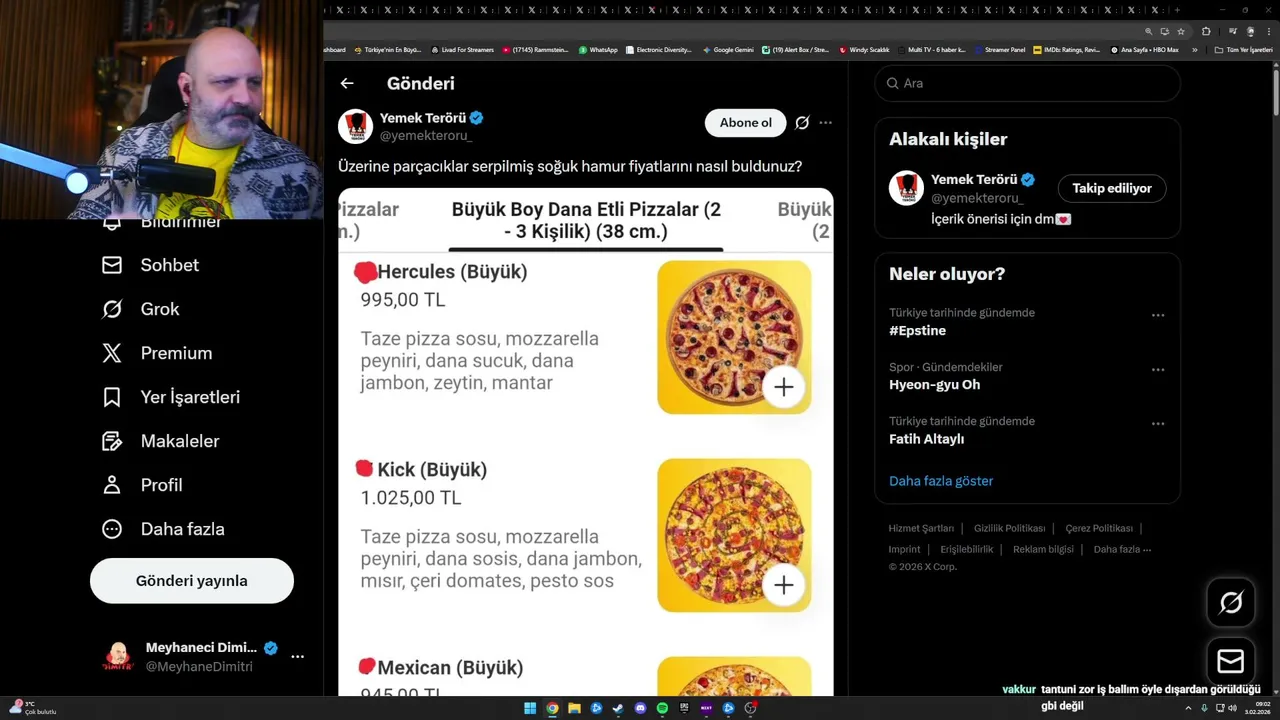
Task: Click Grok icon next to Abone ol
Action: coord(802,123)
